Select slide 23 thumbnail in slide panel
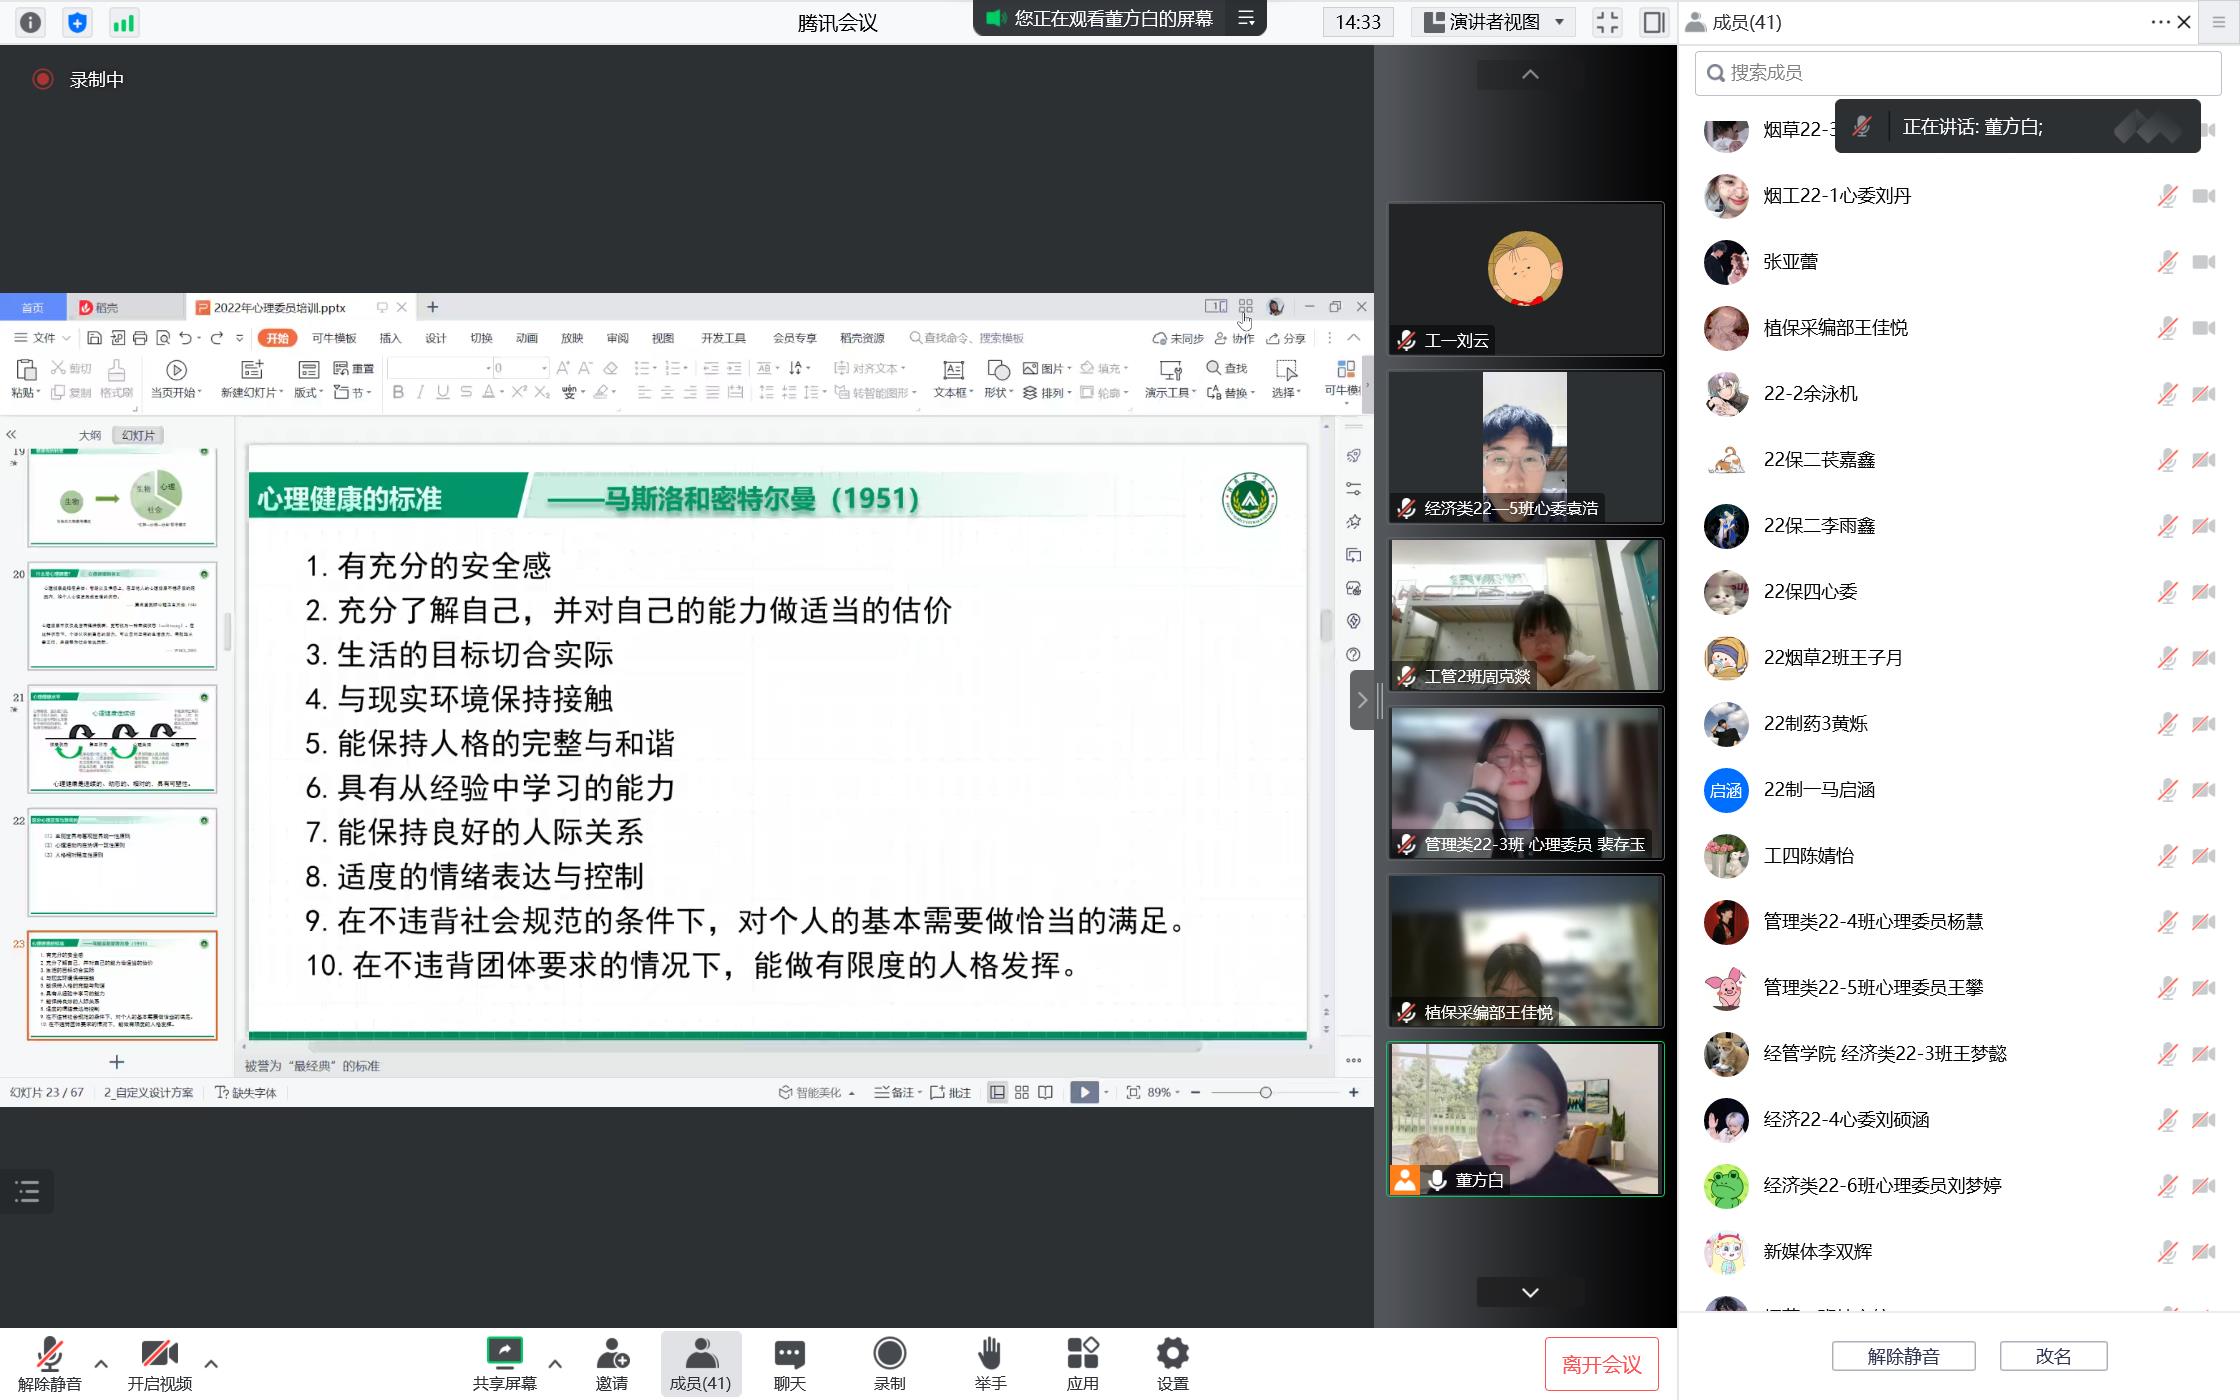Screen dimensions: 2240x1400 (x=122, y=985)
